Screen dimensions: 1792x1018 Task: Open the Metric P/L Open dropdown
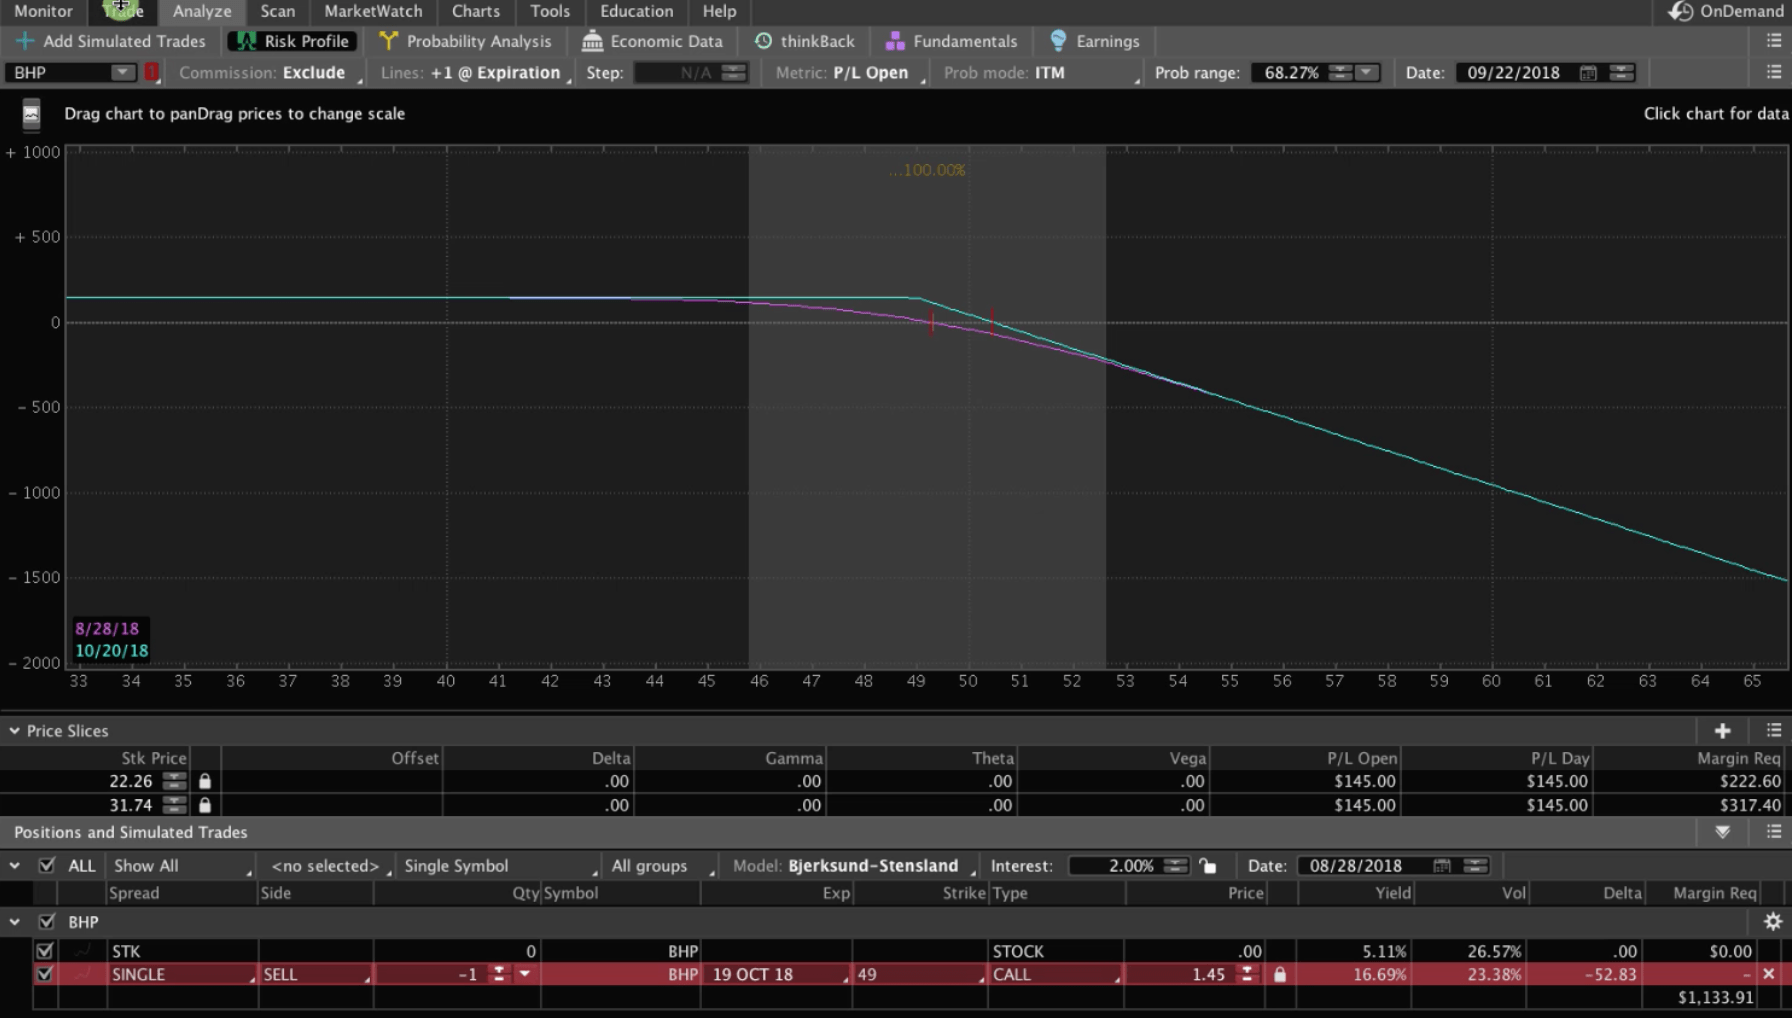click(x=850, y=73)
